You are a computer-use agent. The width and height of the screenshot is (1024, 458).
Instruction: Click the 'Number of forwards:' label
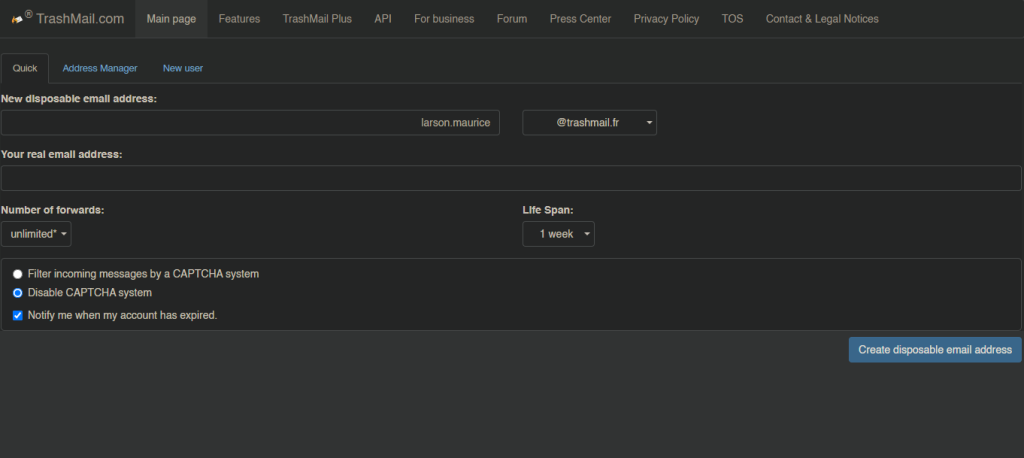point(52,210)
